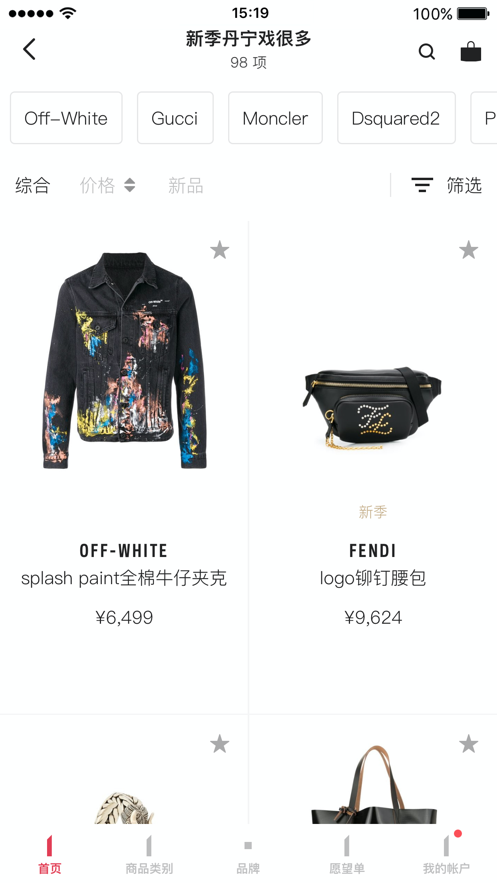The image size is (497, 883).
Task: Toggle wishlist star on the tote bag
Action: click(468, 744)
